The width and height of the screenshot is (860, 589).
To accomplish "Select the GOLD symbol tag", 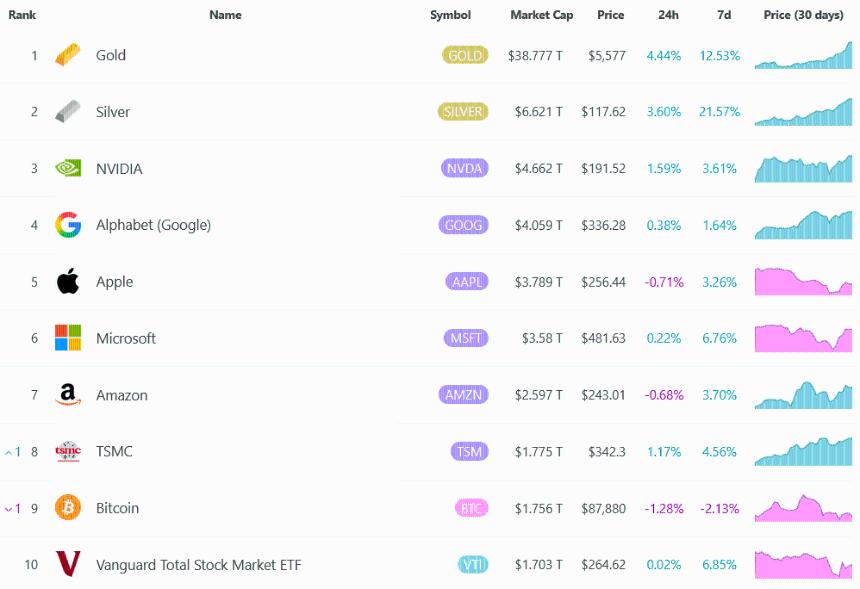I will [465, 55].
